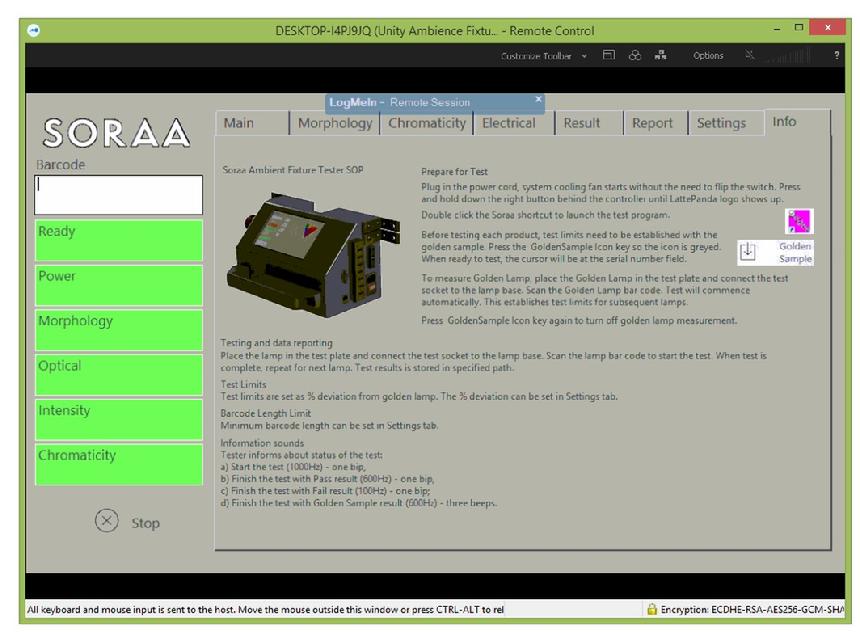
Task: Click the question mark help icon
Action: 836,55
